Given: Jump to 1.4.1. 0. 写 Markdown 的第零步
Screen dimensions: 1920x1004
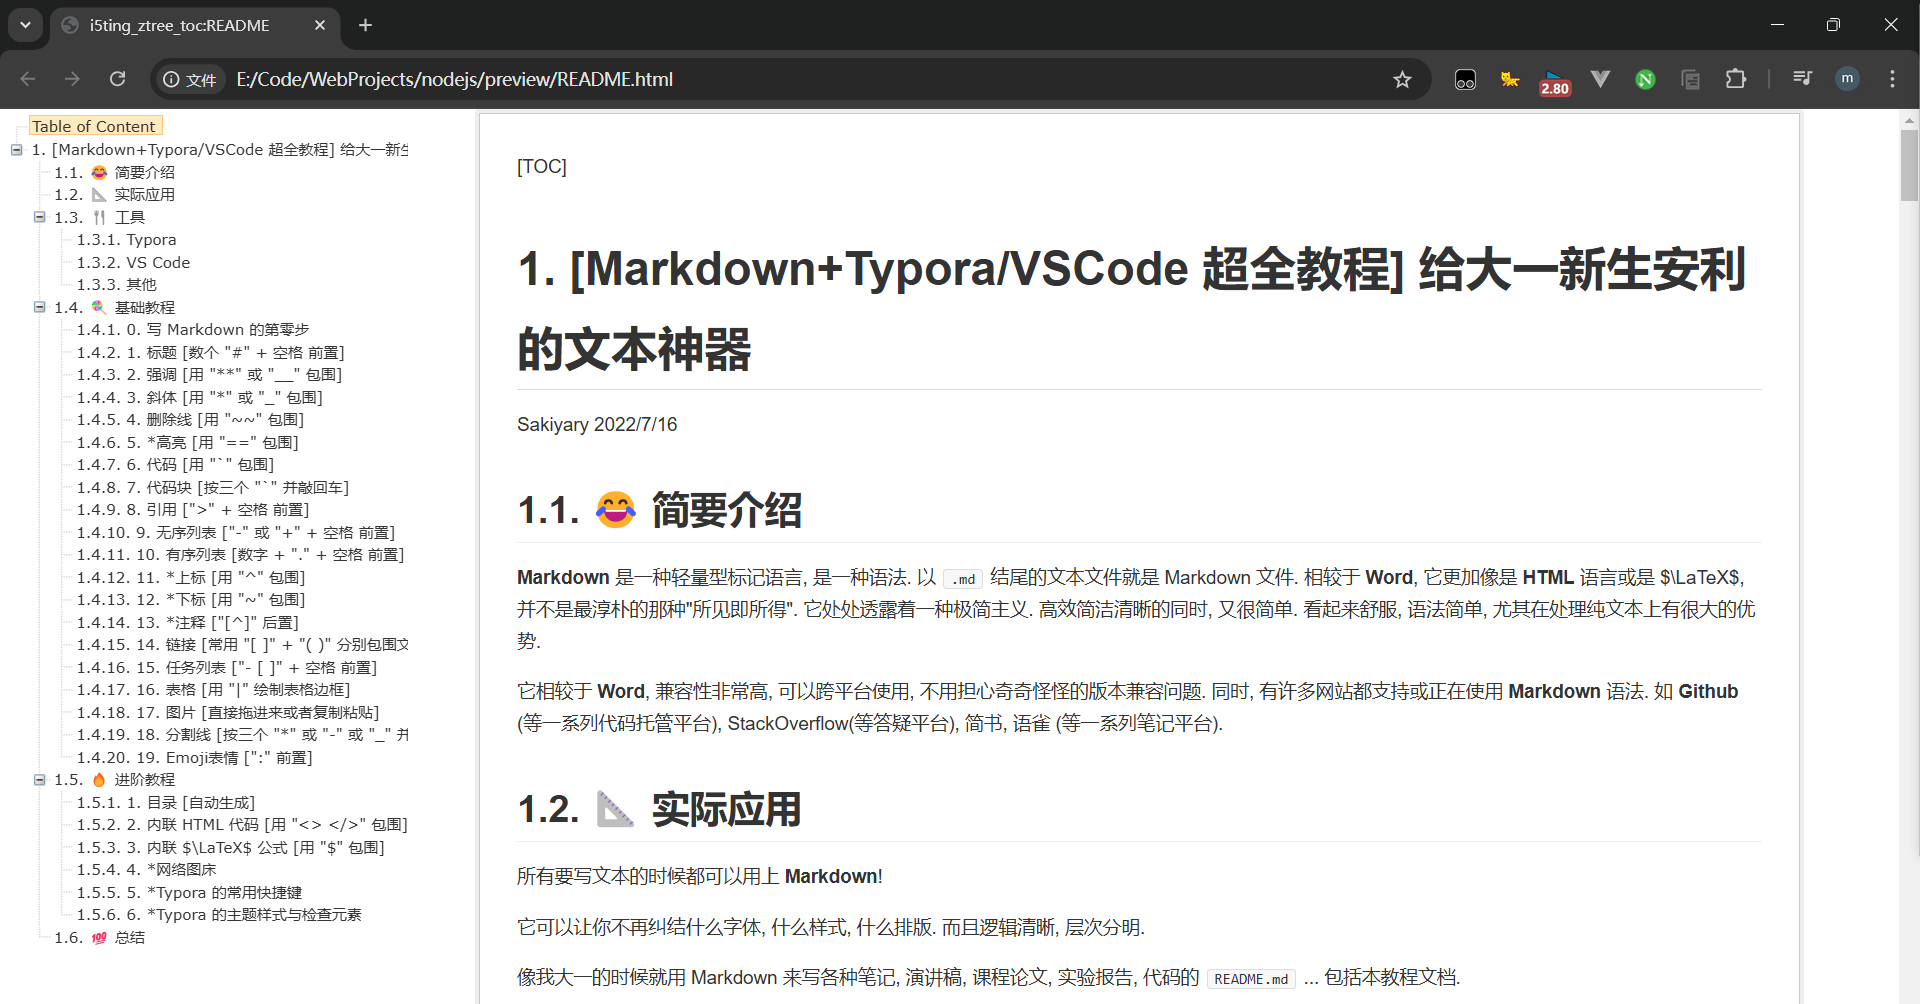Looking at the screenshot, I should 193,330.
